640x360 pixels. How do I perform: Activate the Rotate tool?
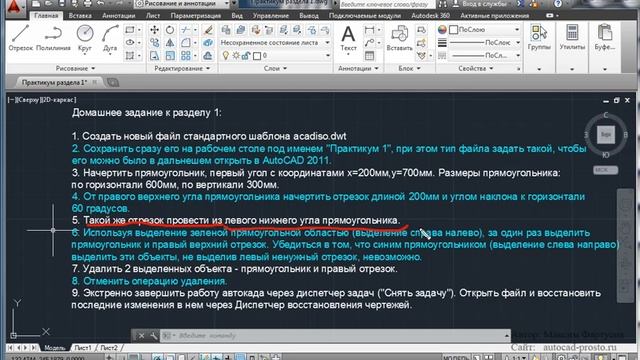pos(170,30)
